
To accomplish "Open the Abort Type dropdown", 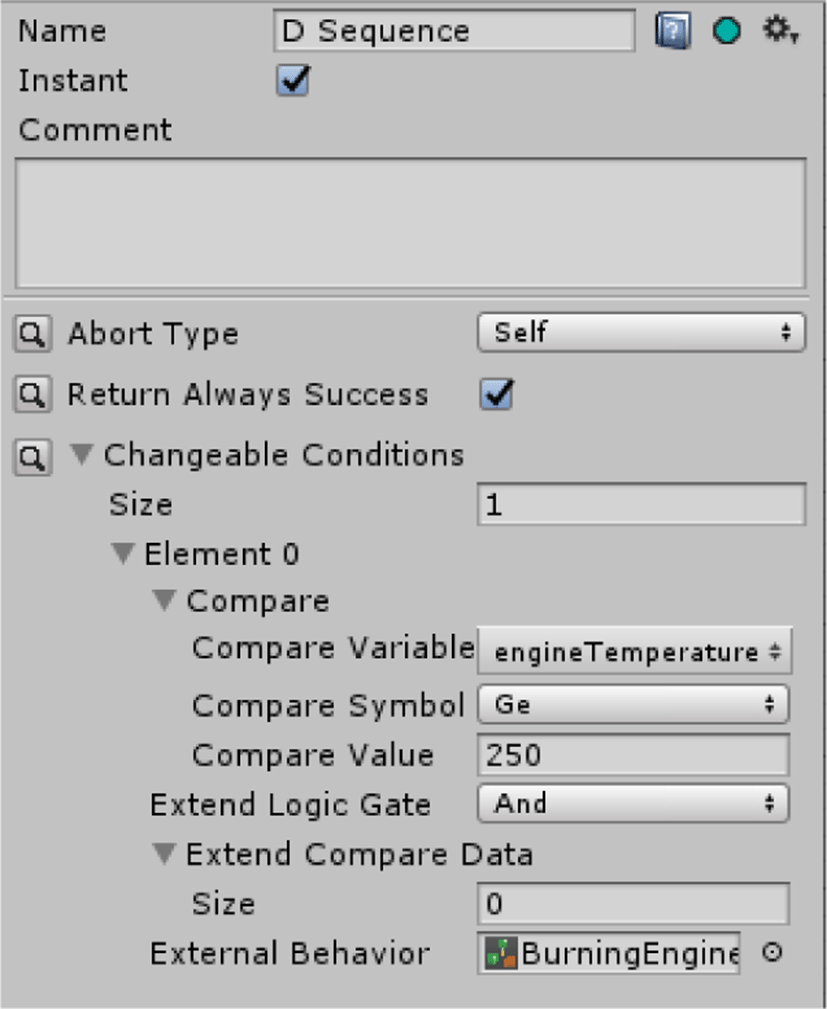I will (641, 332).
